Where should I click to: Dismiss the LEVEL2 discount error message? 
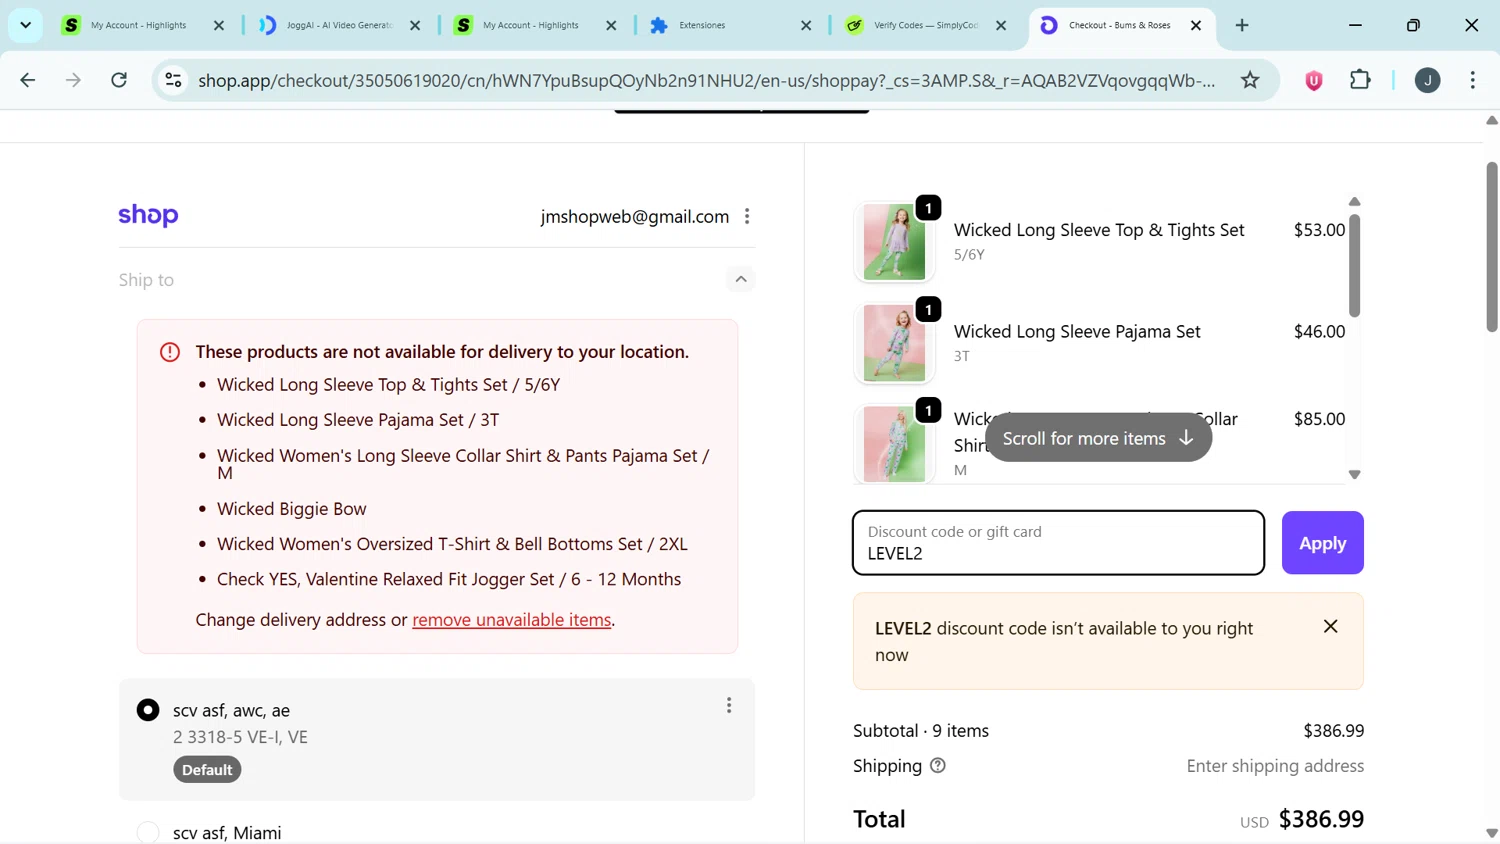pyautogui.click(x=1330, y=626)
